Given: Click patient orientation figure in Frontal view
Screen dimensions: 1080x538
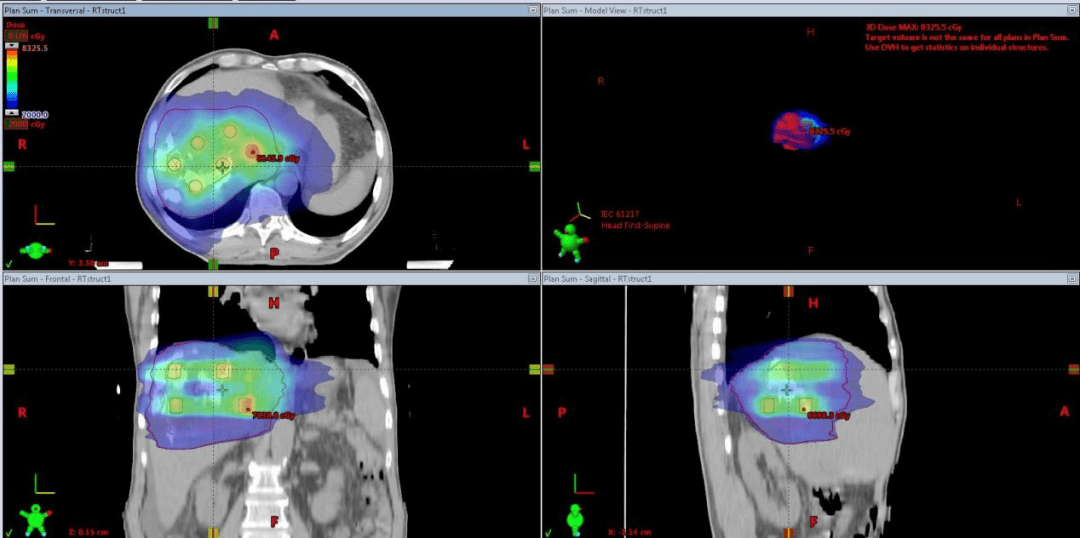Looking at the screenshot, I should (x=36, y=520).
